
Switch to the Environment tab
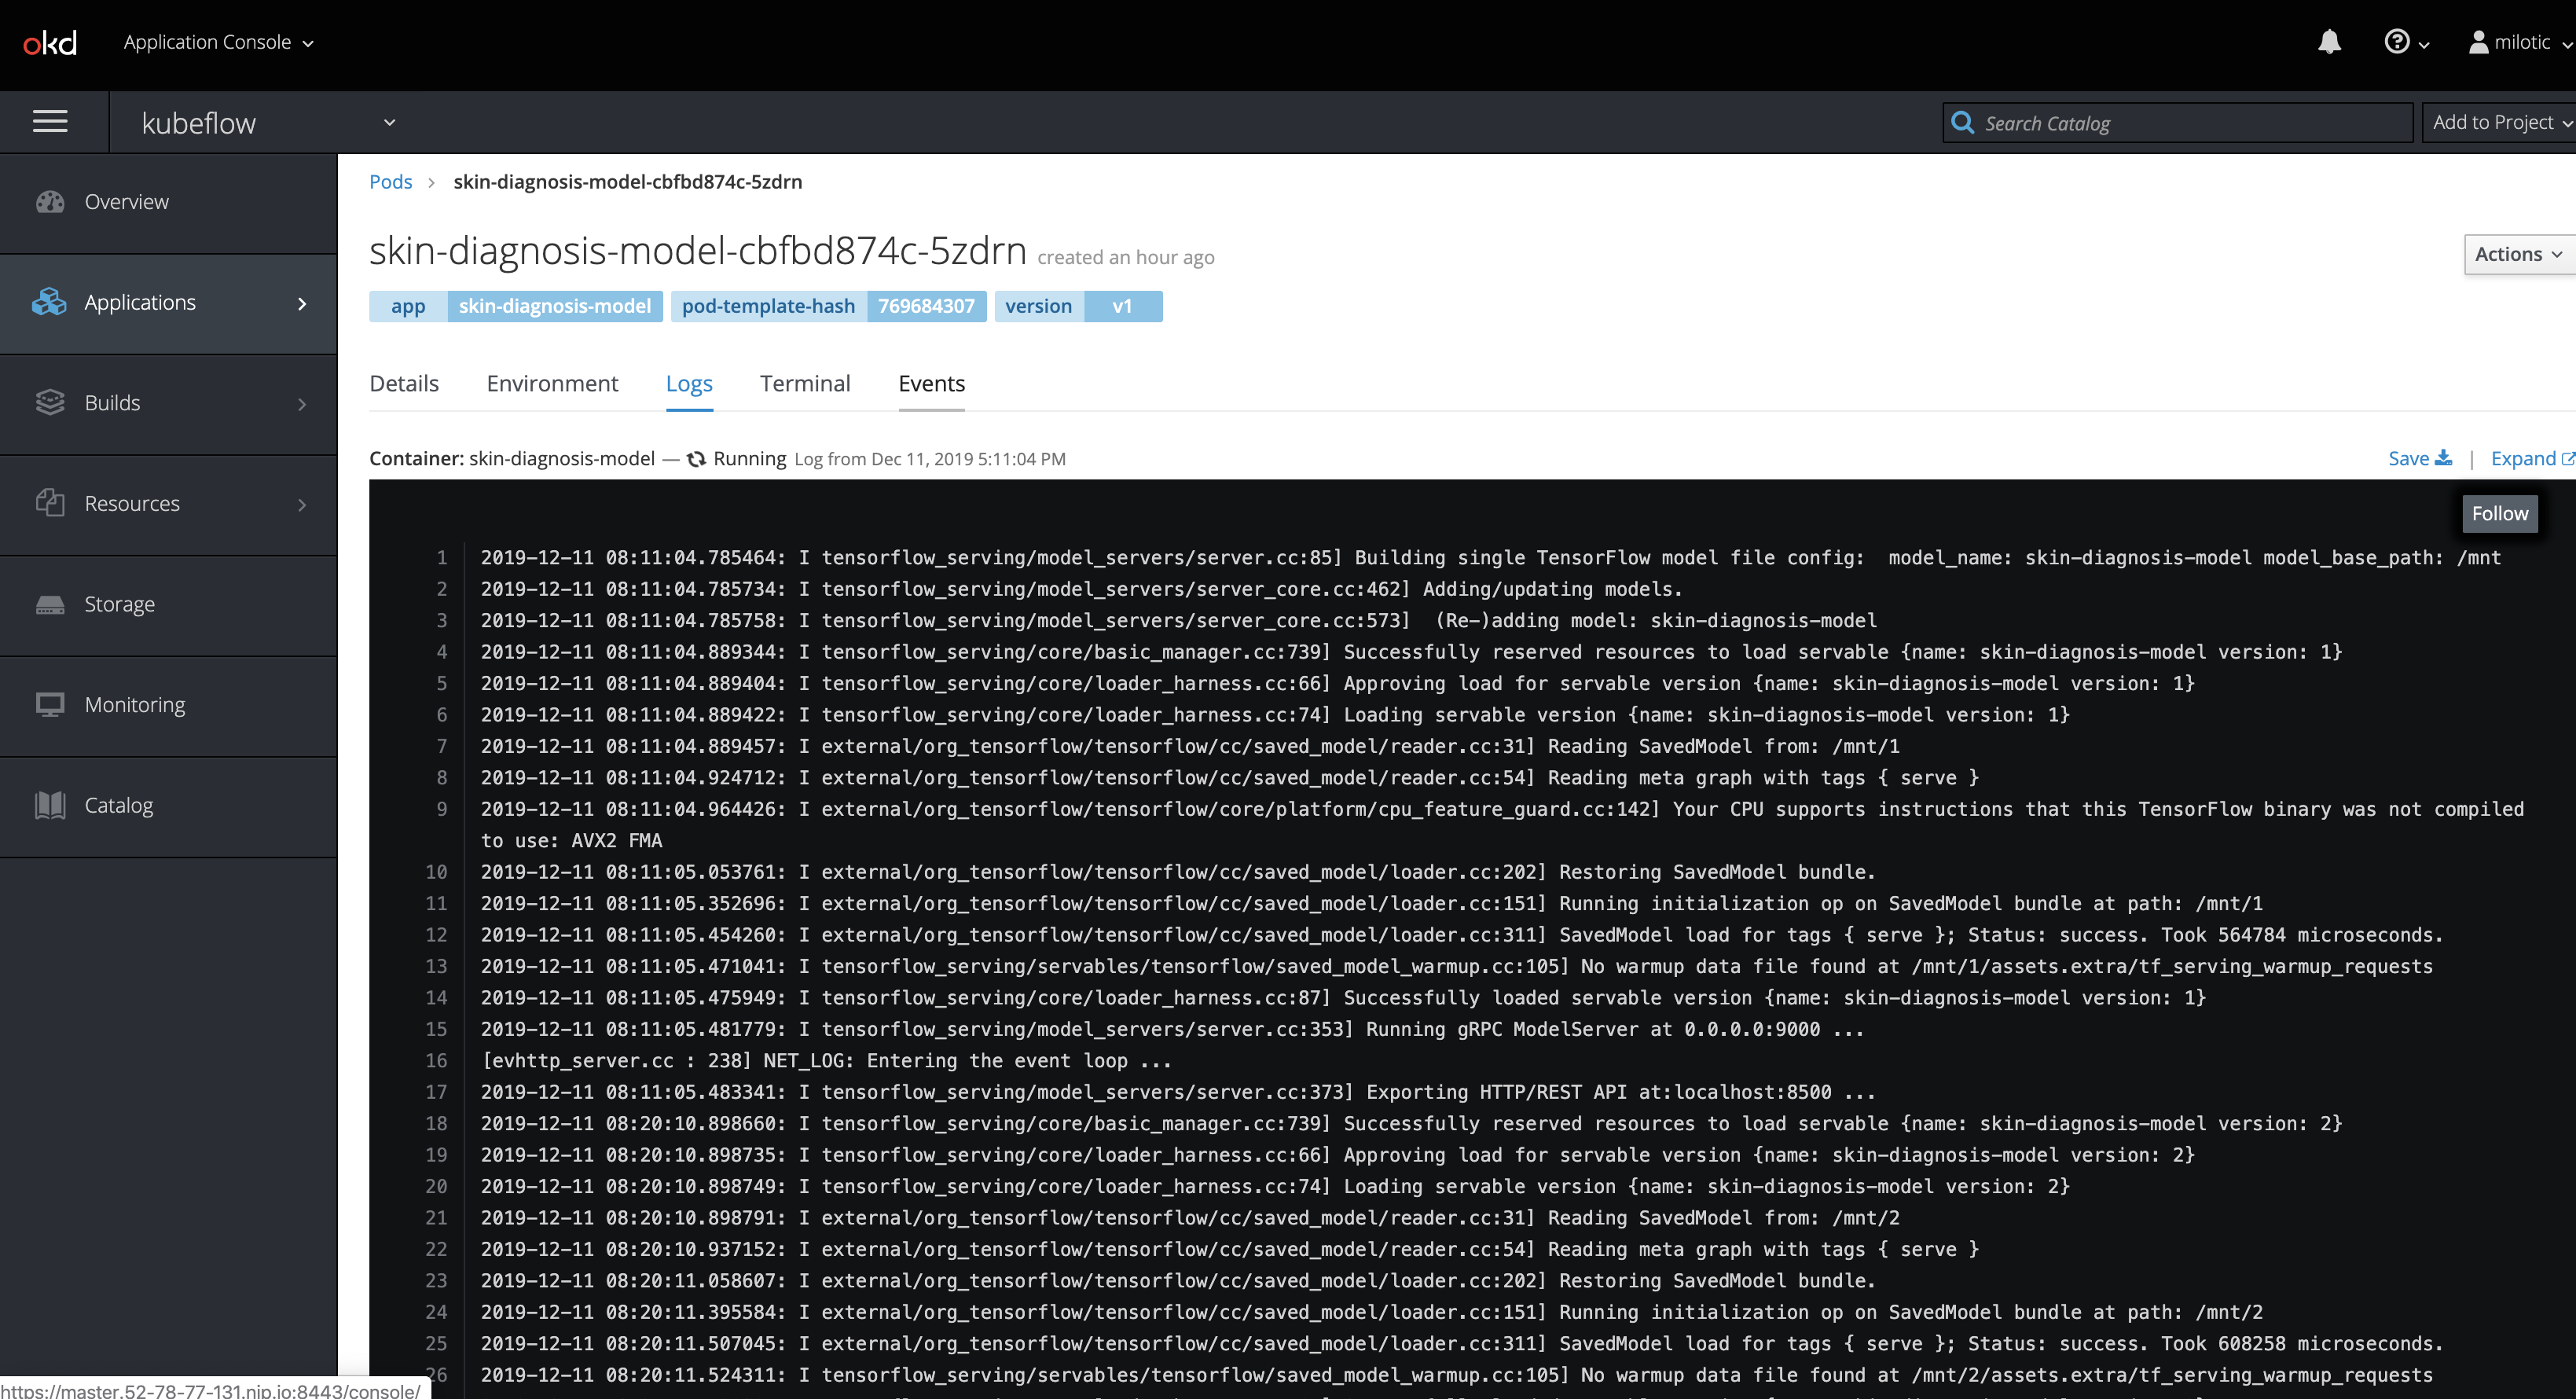552,383
